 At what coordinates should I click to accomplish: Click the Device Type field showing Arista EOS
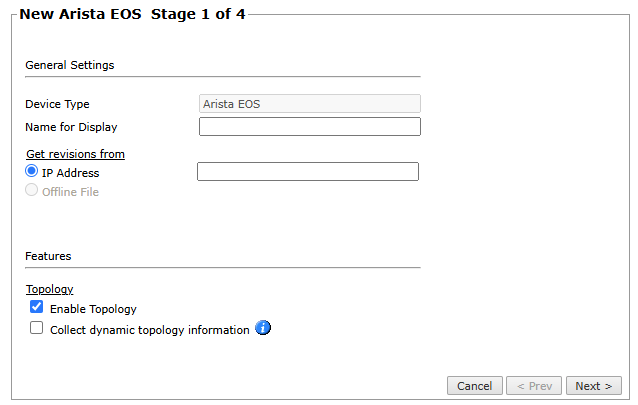point(310,103)
